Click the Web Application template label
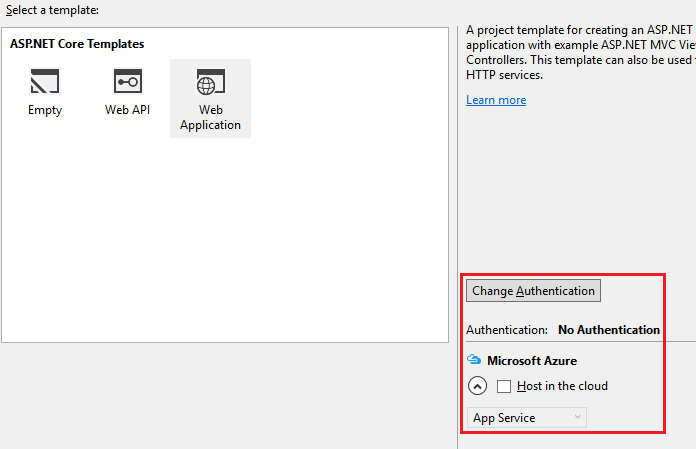This screenshot has width=696, height=449. (210, 118)
